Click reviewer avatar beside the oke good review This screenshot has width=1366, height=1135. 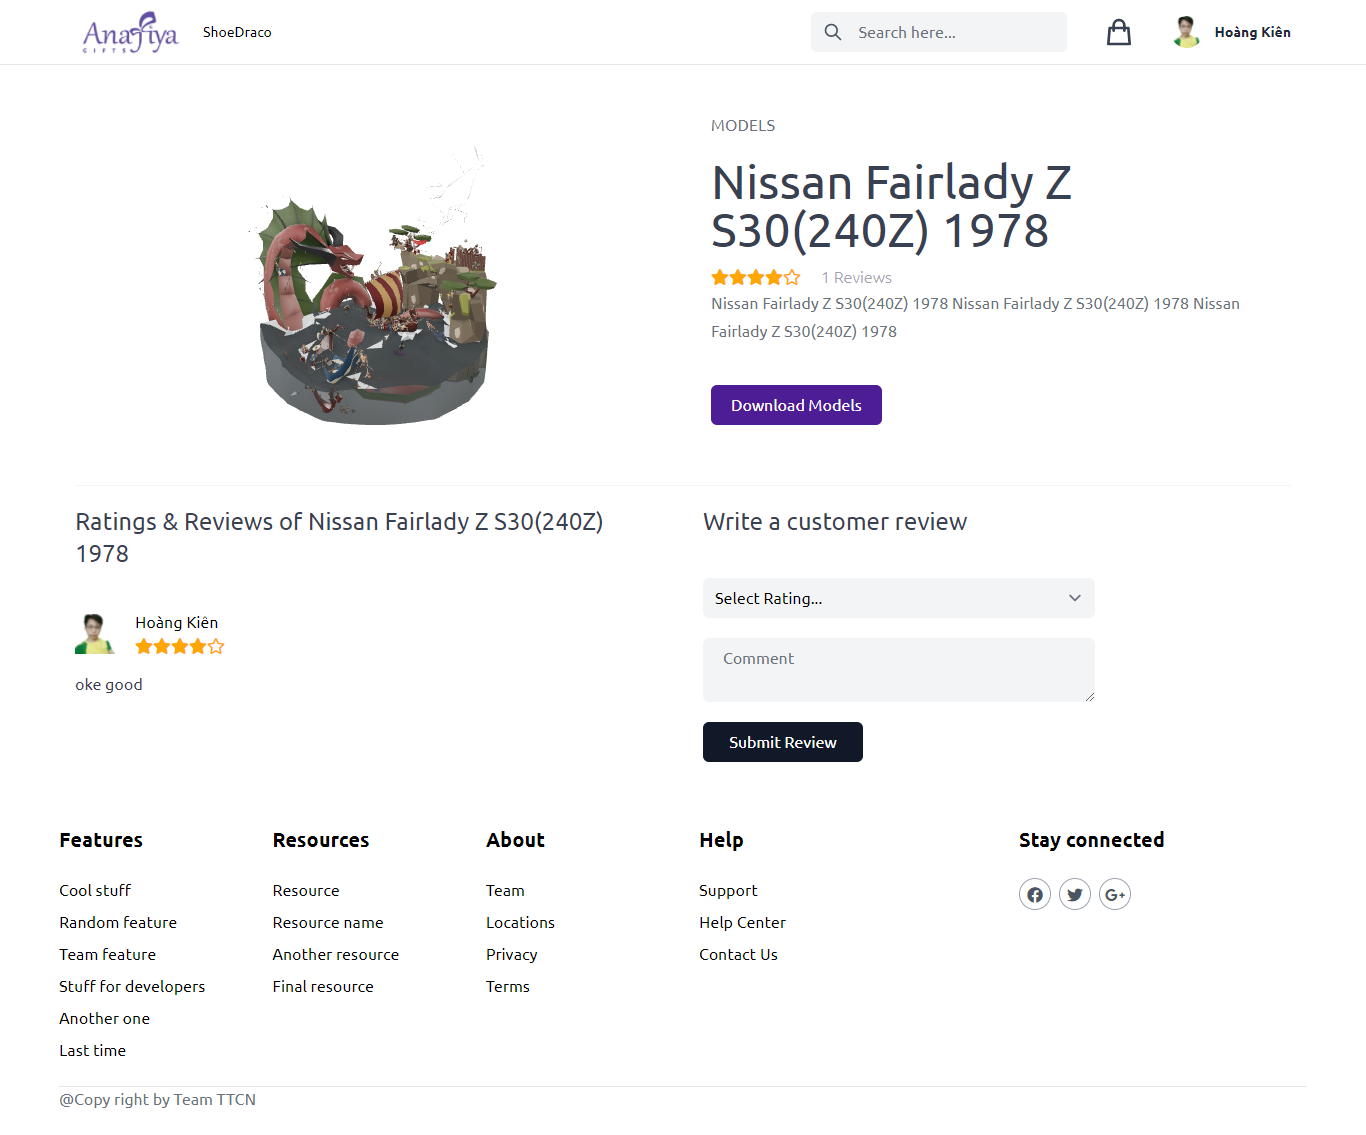pyautogui.click(x=94, y=634)
